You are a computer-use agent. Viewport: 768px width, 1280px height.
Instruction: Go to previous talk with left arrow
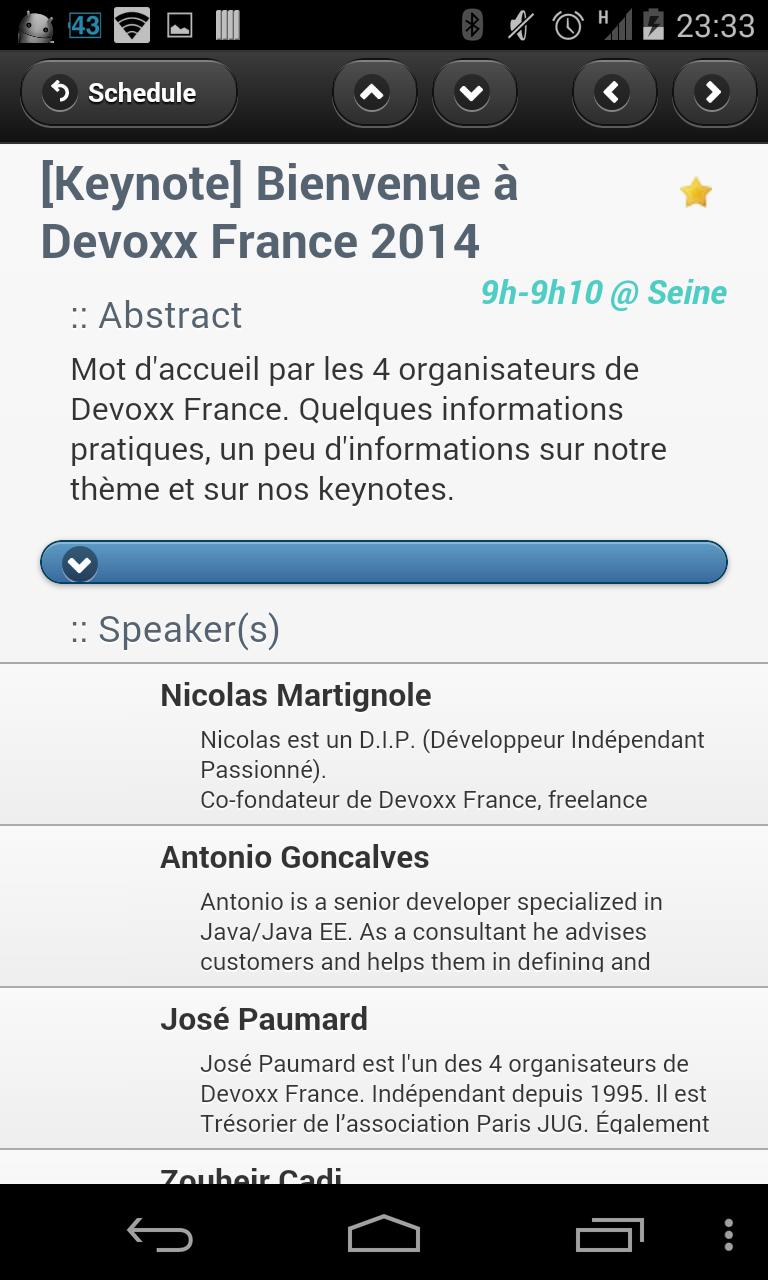(x=613, y=93)
